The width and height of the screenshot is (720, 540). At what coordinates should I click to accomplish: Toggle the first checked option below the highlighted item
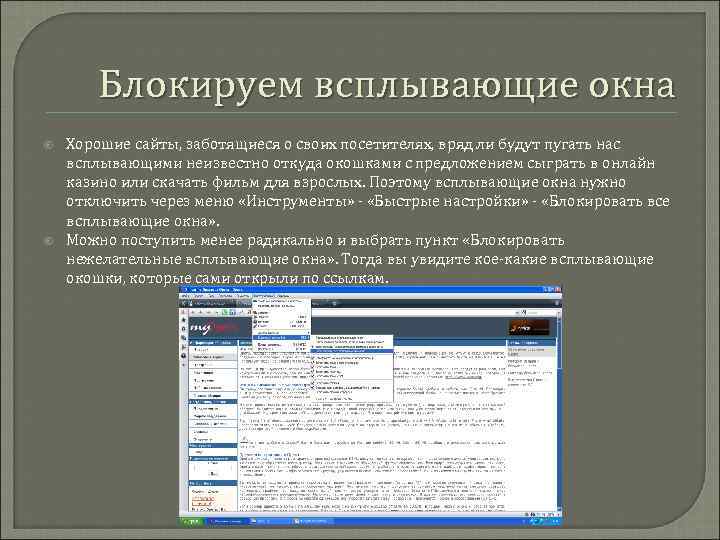[x=352, y=358]
